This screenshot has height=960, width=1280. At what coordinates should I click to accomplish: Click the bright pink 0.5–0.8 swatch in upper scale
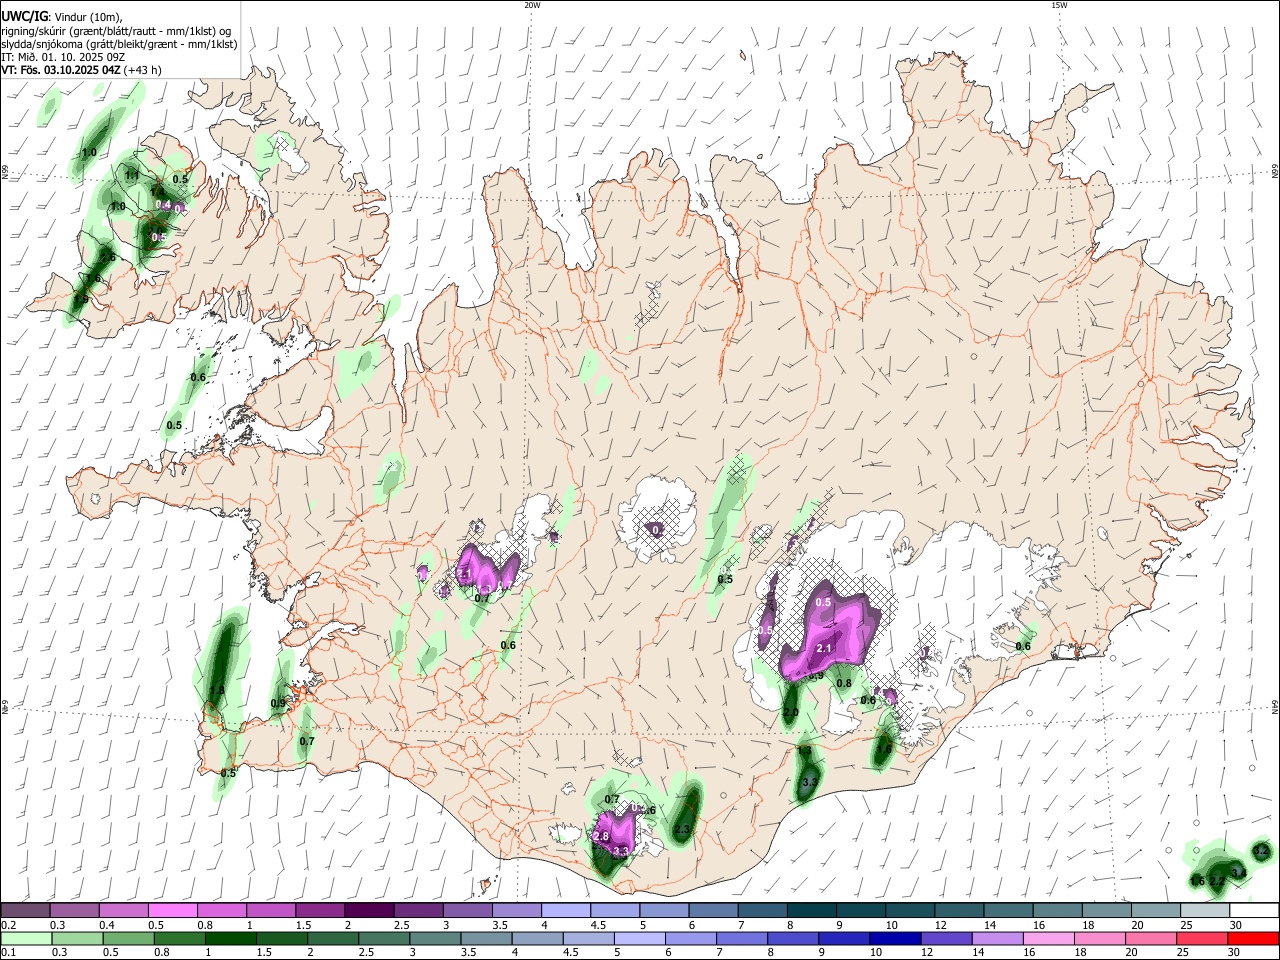(172, 910)
